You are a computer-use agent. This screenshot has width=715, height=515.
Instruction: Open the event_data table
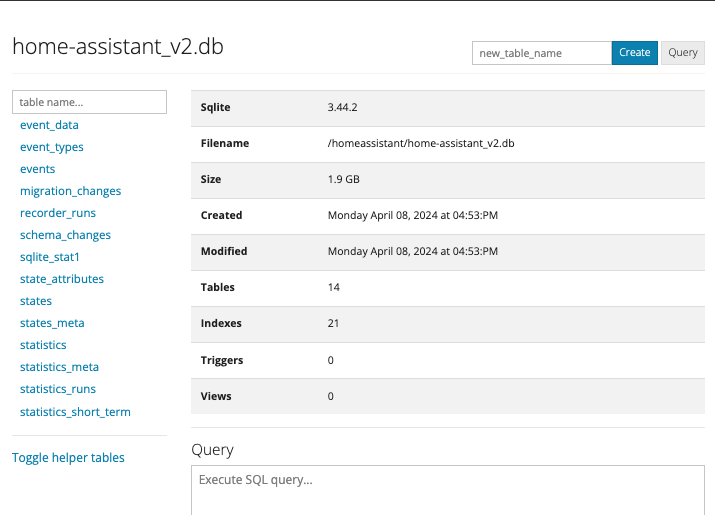coord(49,125)
